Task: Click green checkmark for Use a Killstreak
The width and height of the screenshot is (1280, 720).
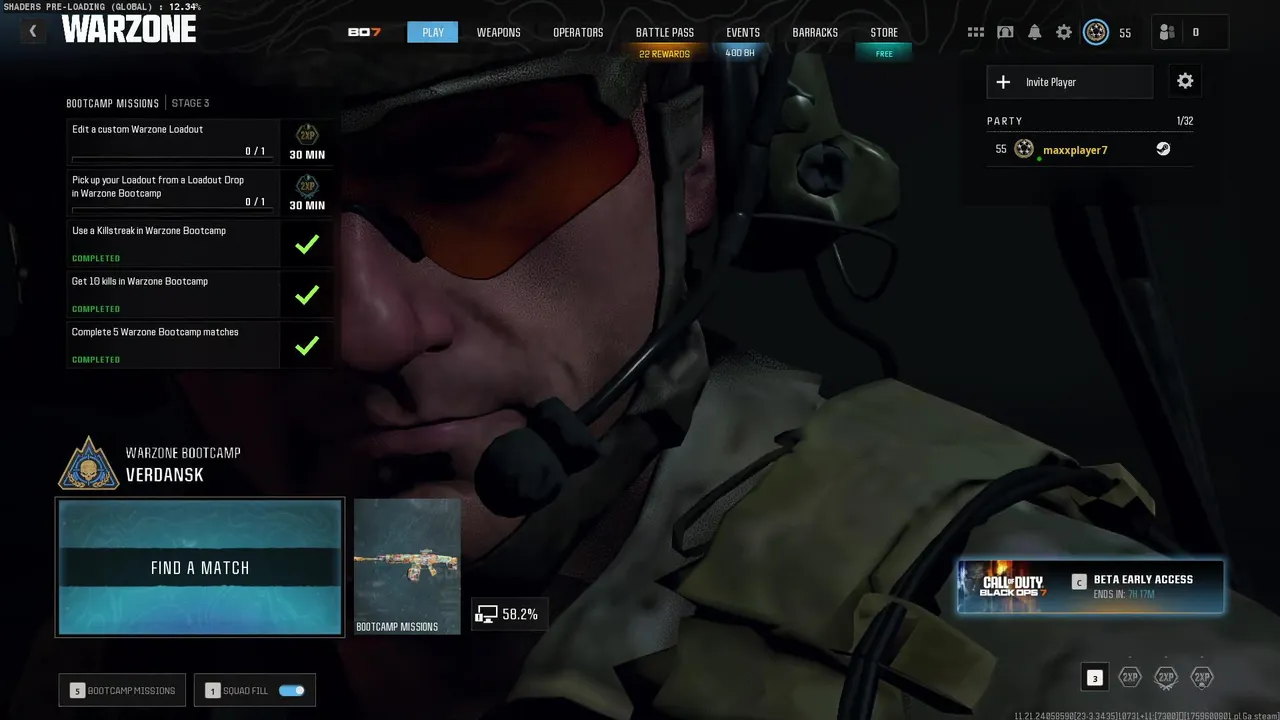Action: click(x=307, y=244)
